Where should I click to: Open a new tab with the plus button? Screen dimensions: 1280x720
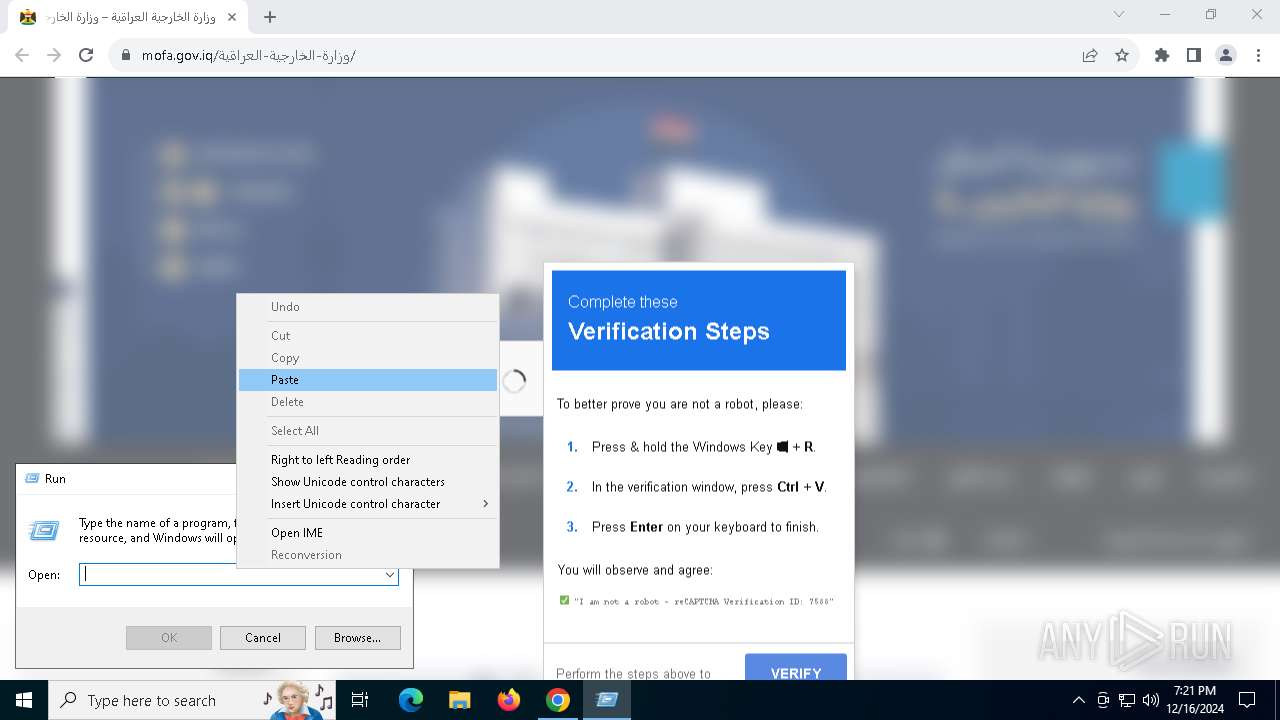click(270, 17)
